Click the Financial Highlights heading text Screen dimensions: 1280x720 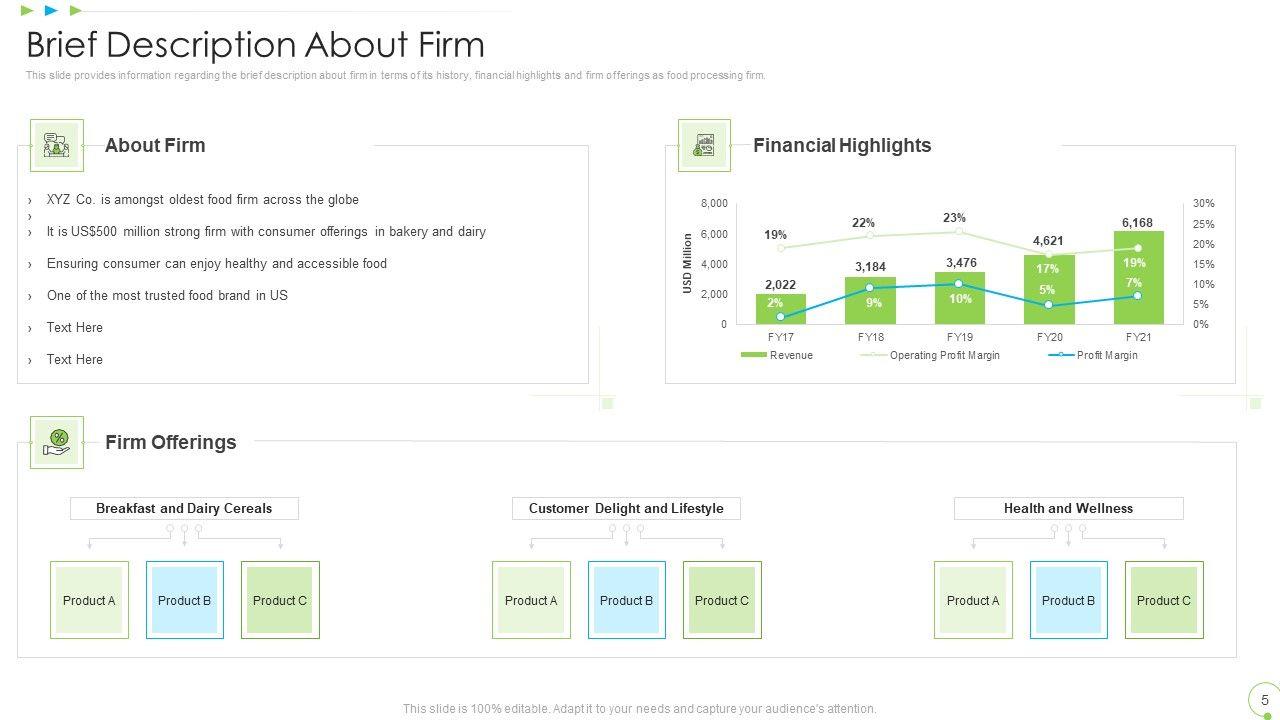pos(842,145)
